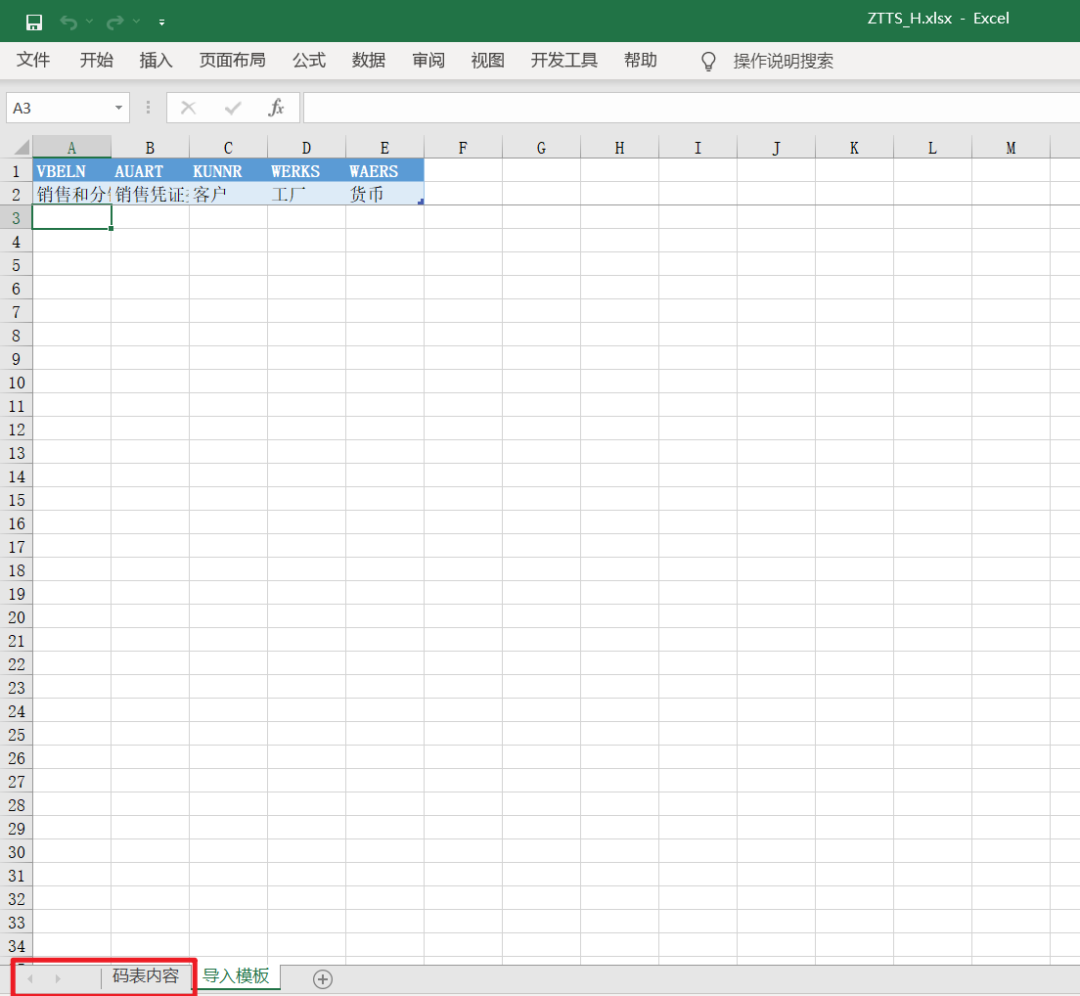1080x996 pixels.
Task: Click the three-dot formula bar handle
Action: tap(148, 108)
